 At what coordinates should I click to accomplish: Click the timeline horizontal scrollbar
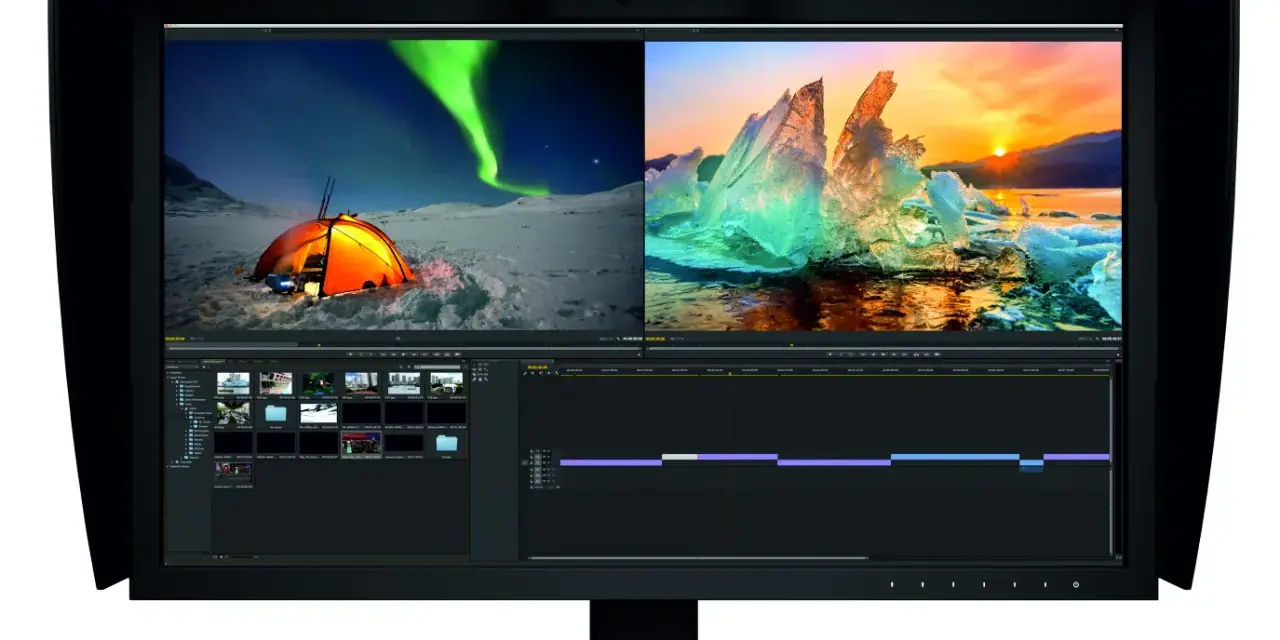(698, 558)
